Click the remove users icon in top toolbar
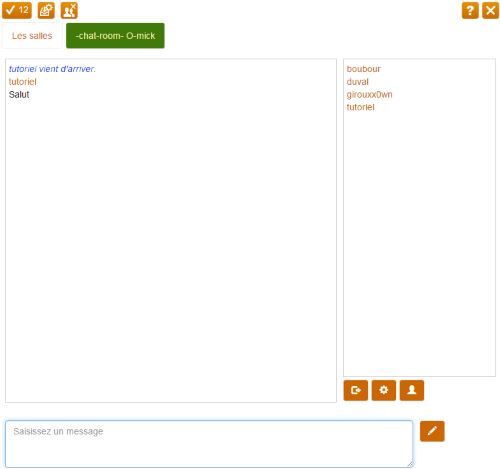The width and height of the screenshot is (500, 469). click(x=69, y=10)
